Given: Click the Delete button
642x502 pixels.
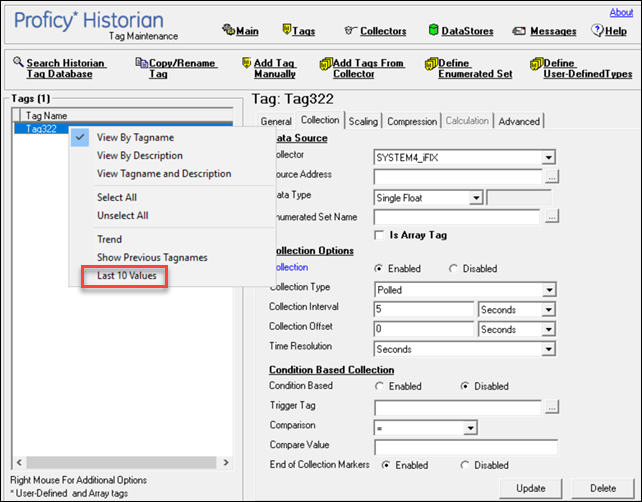Looking at the screenshot, I should [603, 488].
